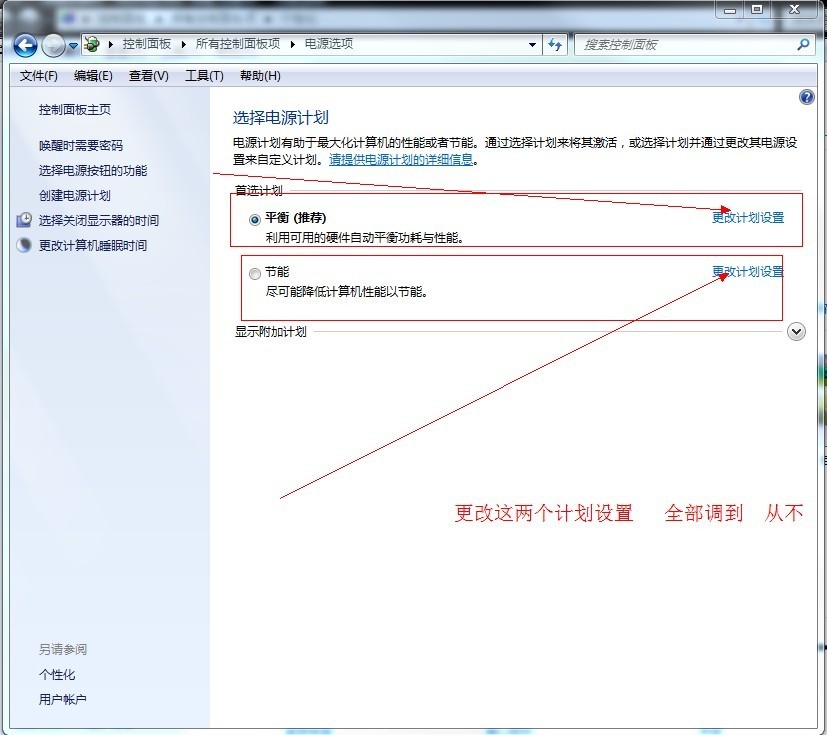Expand the arrow before 电源选项 breadcrumb
This screenshot has height=735, width=827.
pyautogui.click(x=293, y=44)
